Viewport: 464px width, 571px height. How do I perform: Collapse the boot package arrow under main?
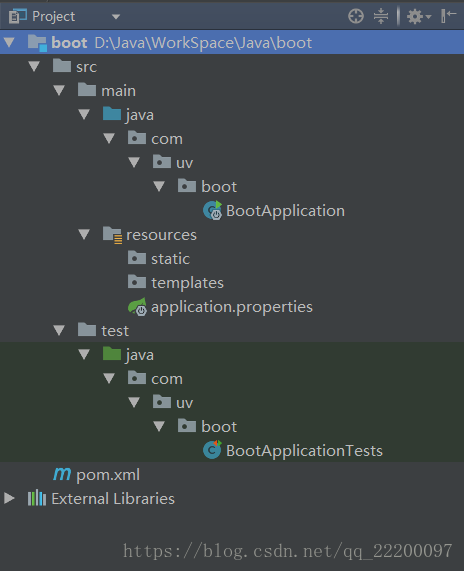pos(159,187)
